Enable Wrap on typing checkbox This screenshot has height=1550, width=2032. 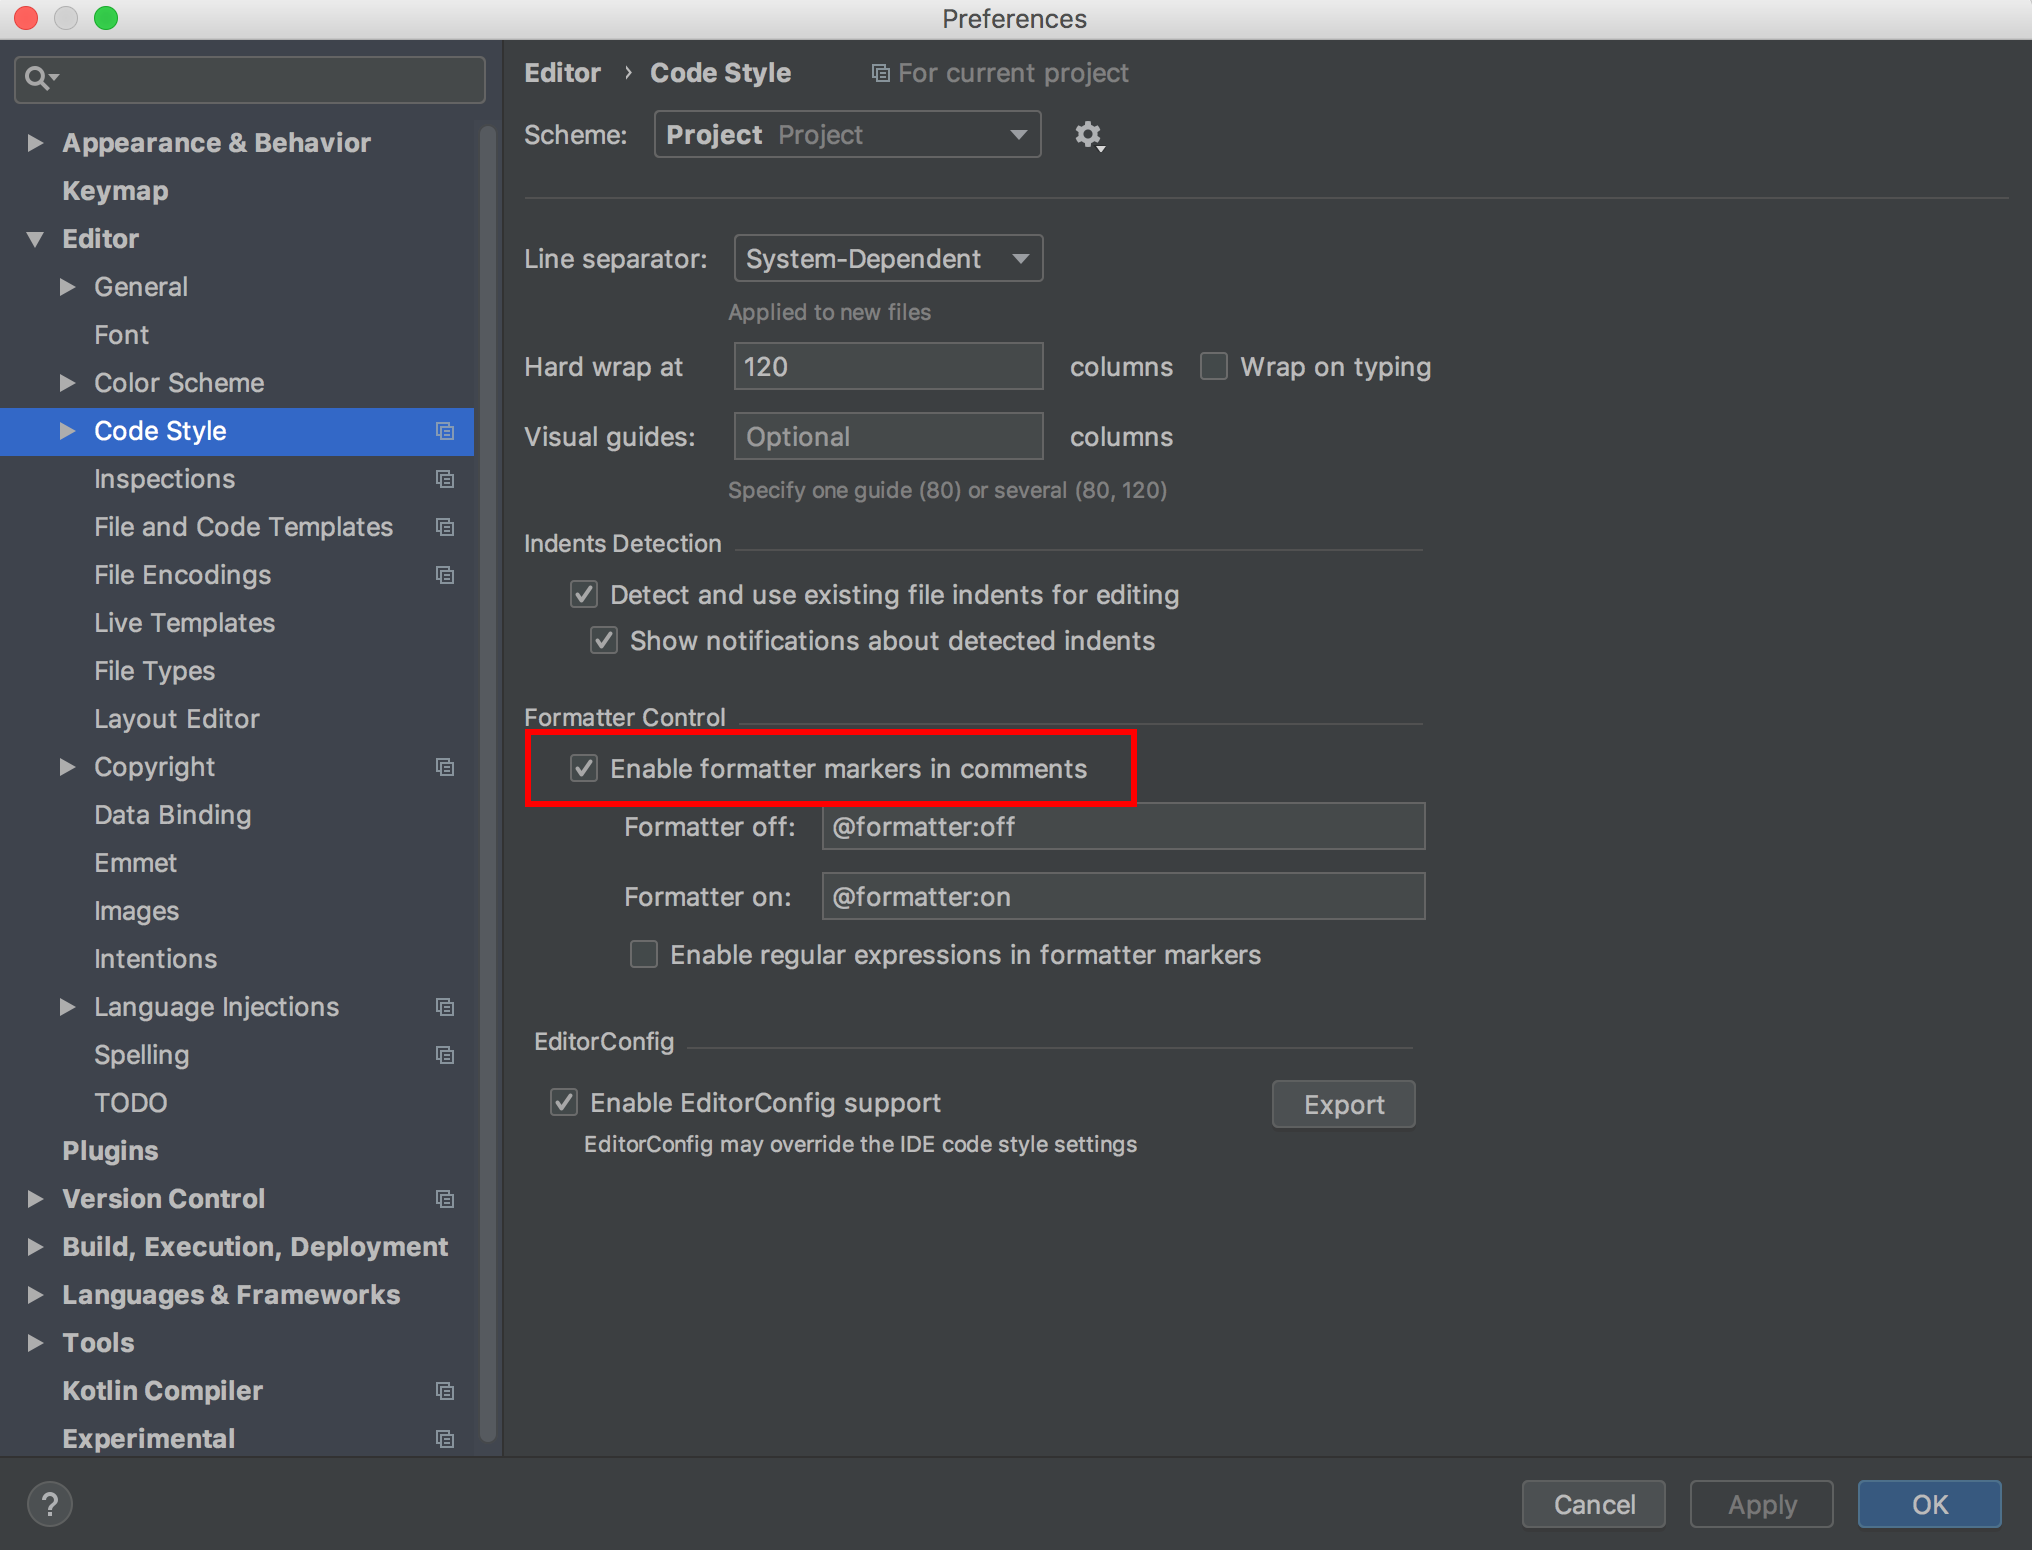click(1214, 367)
